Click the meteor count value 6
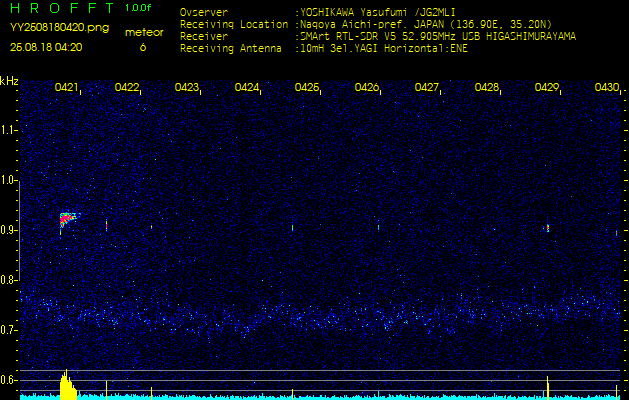 (x=143, y=47)
